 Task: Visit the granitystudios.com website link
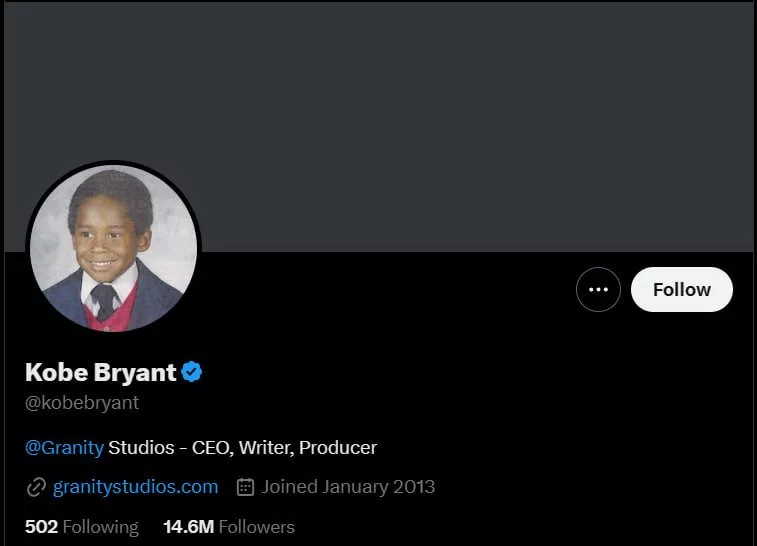135,487
